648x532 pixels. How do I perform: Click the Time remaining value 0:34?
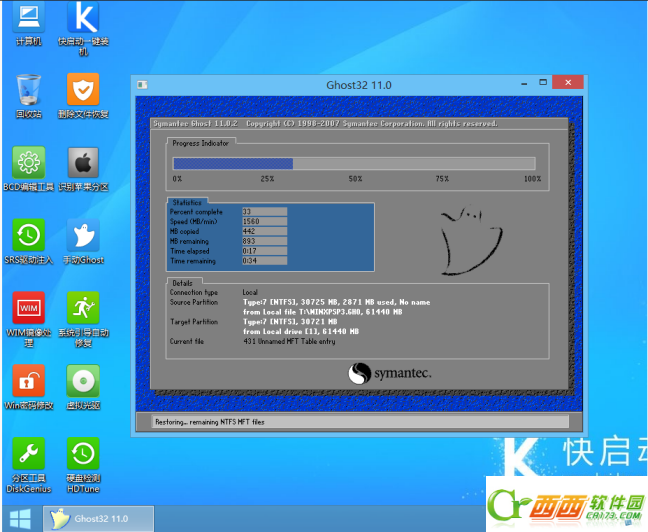click(264, 261)
